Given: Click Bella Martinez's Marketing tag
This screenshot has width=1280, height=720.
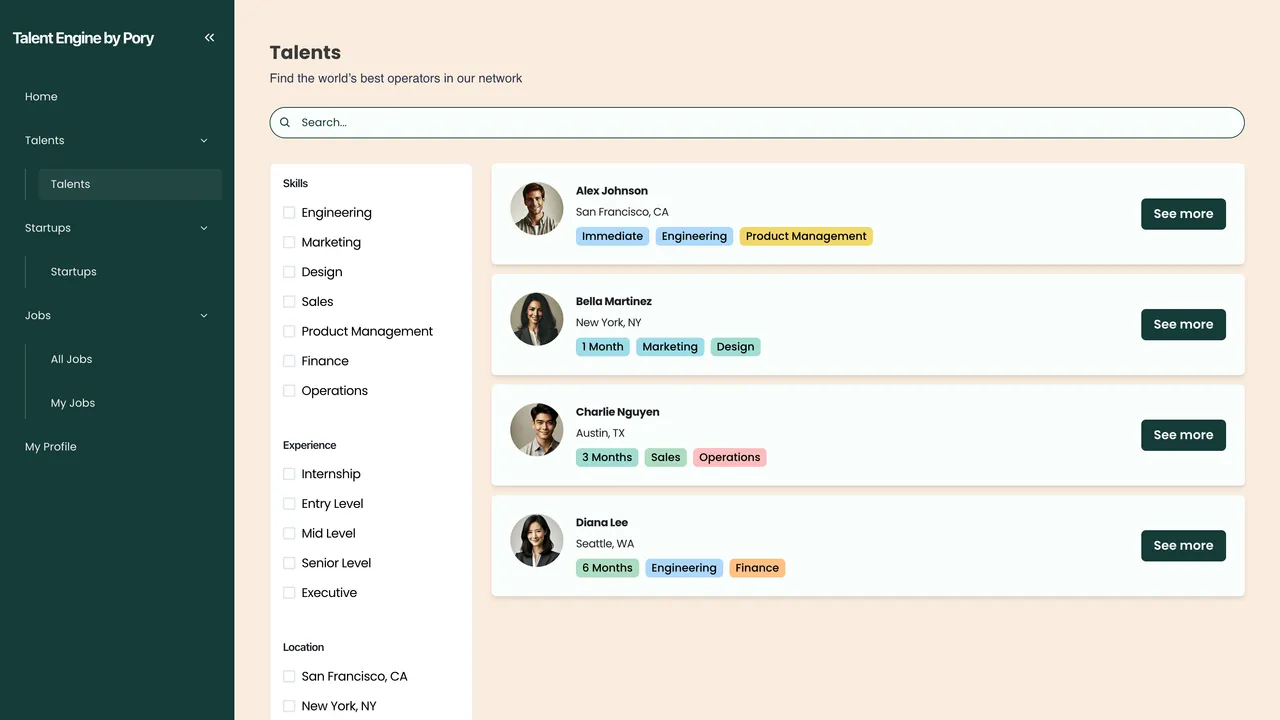Looking at the screenshot, I should (670, 347).
